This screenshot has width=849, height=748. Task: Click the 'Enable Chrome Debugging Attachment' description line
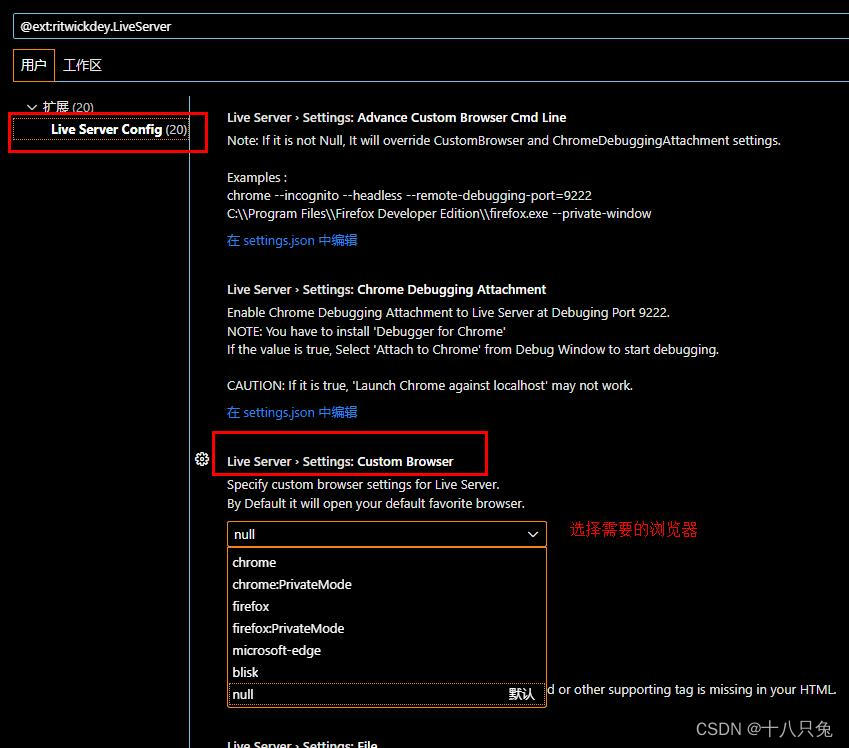coord(448,313)
